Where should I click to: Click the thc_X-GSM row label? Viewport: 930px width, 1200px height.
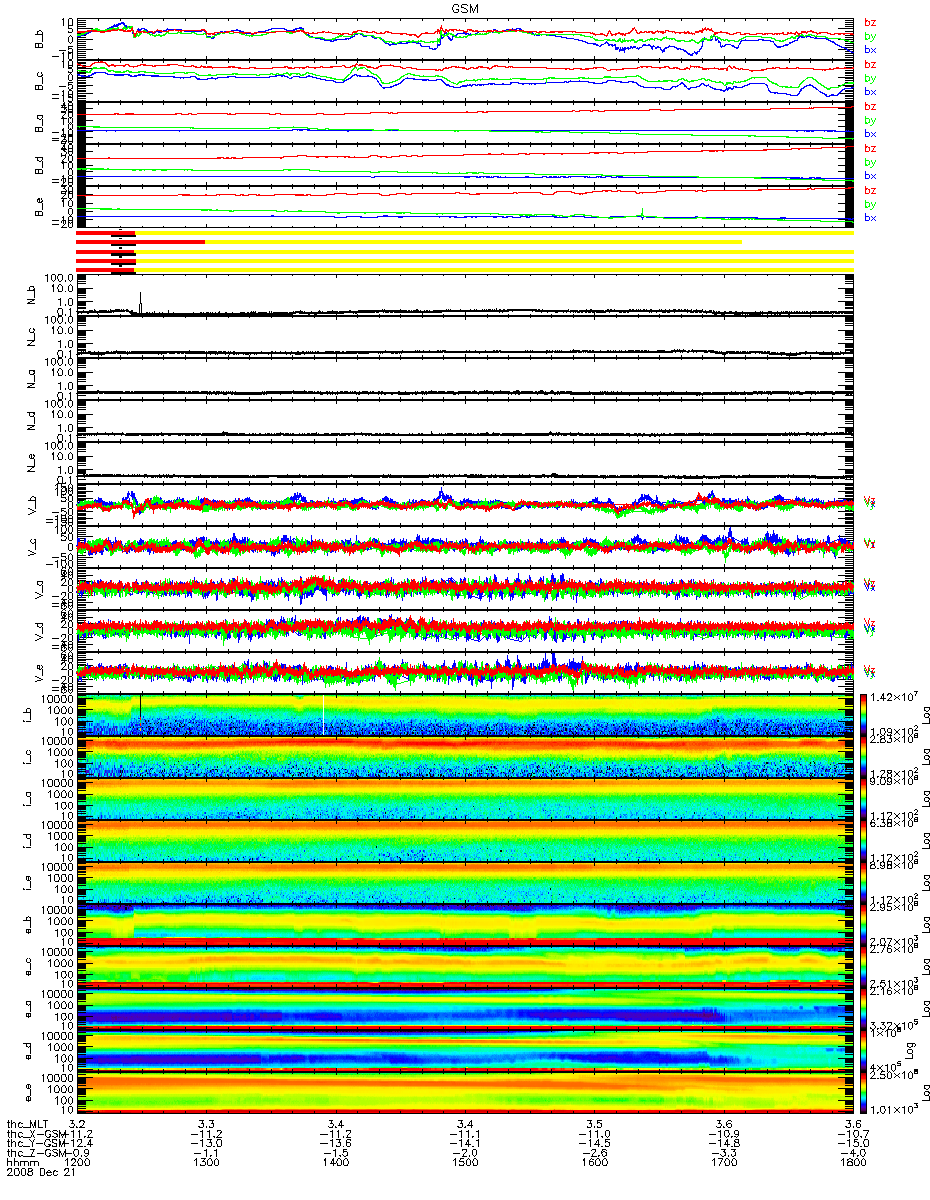pos(38,1133)
